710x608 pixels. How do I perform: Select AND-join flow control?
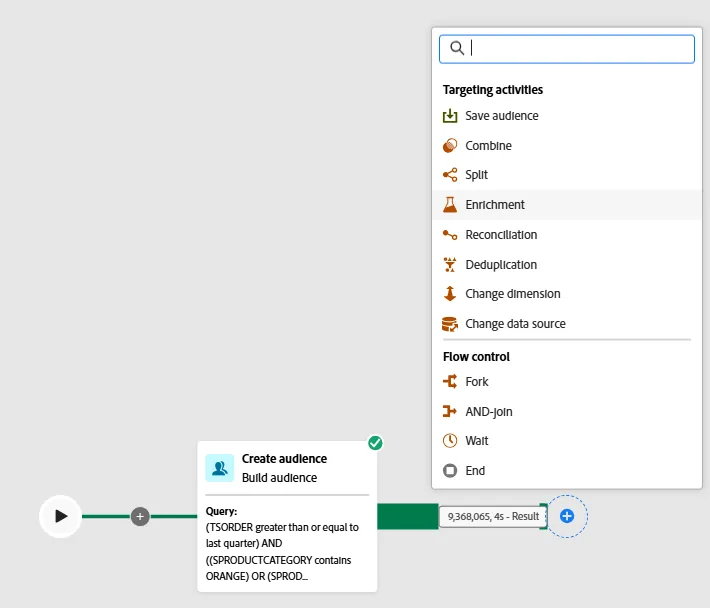pyautogui.click(x=566, y=411)
